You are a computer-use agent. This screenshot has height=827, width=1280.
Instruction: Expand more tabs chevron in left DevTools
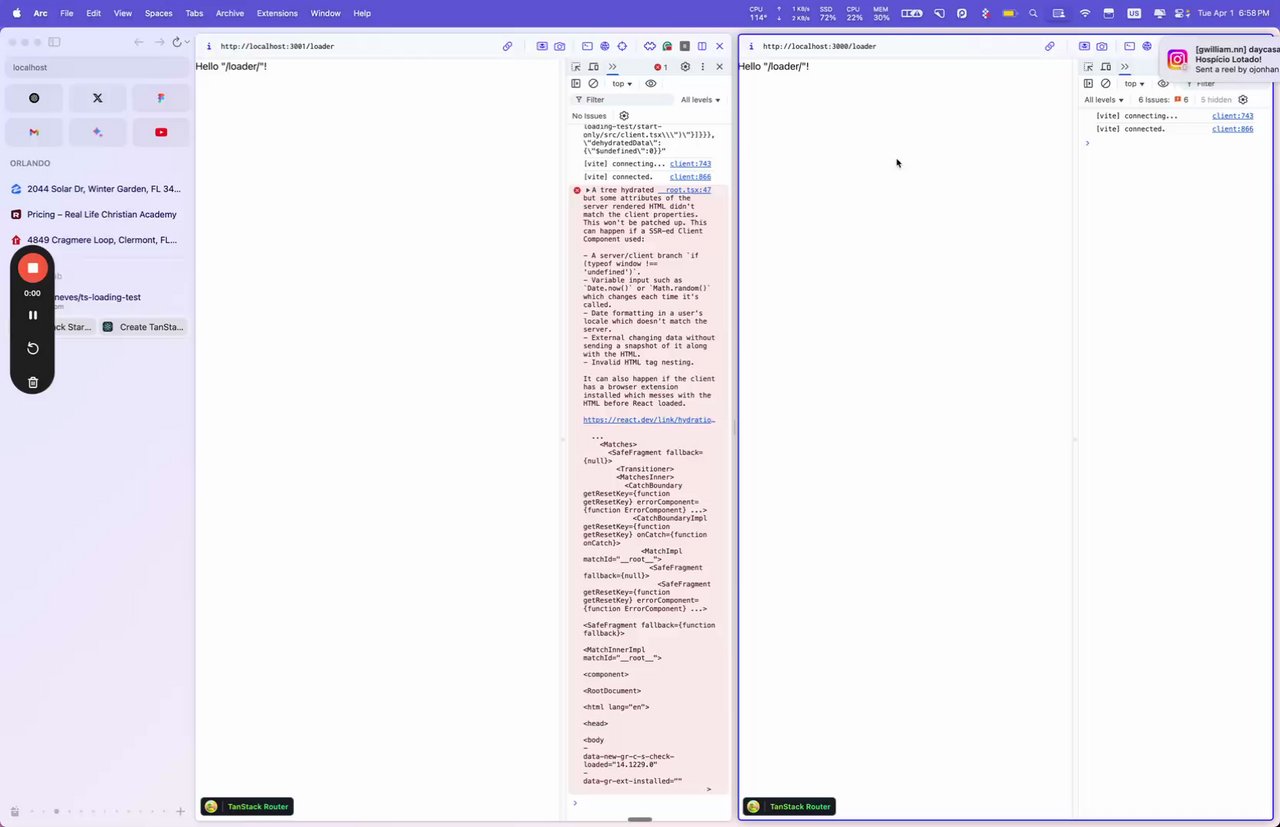point(613,67)
